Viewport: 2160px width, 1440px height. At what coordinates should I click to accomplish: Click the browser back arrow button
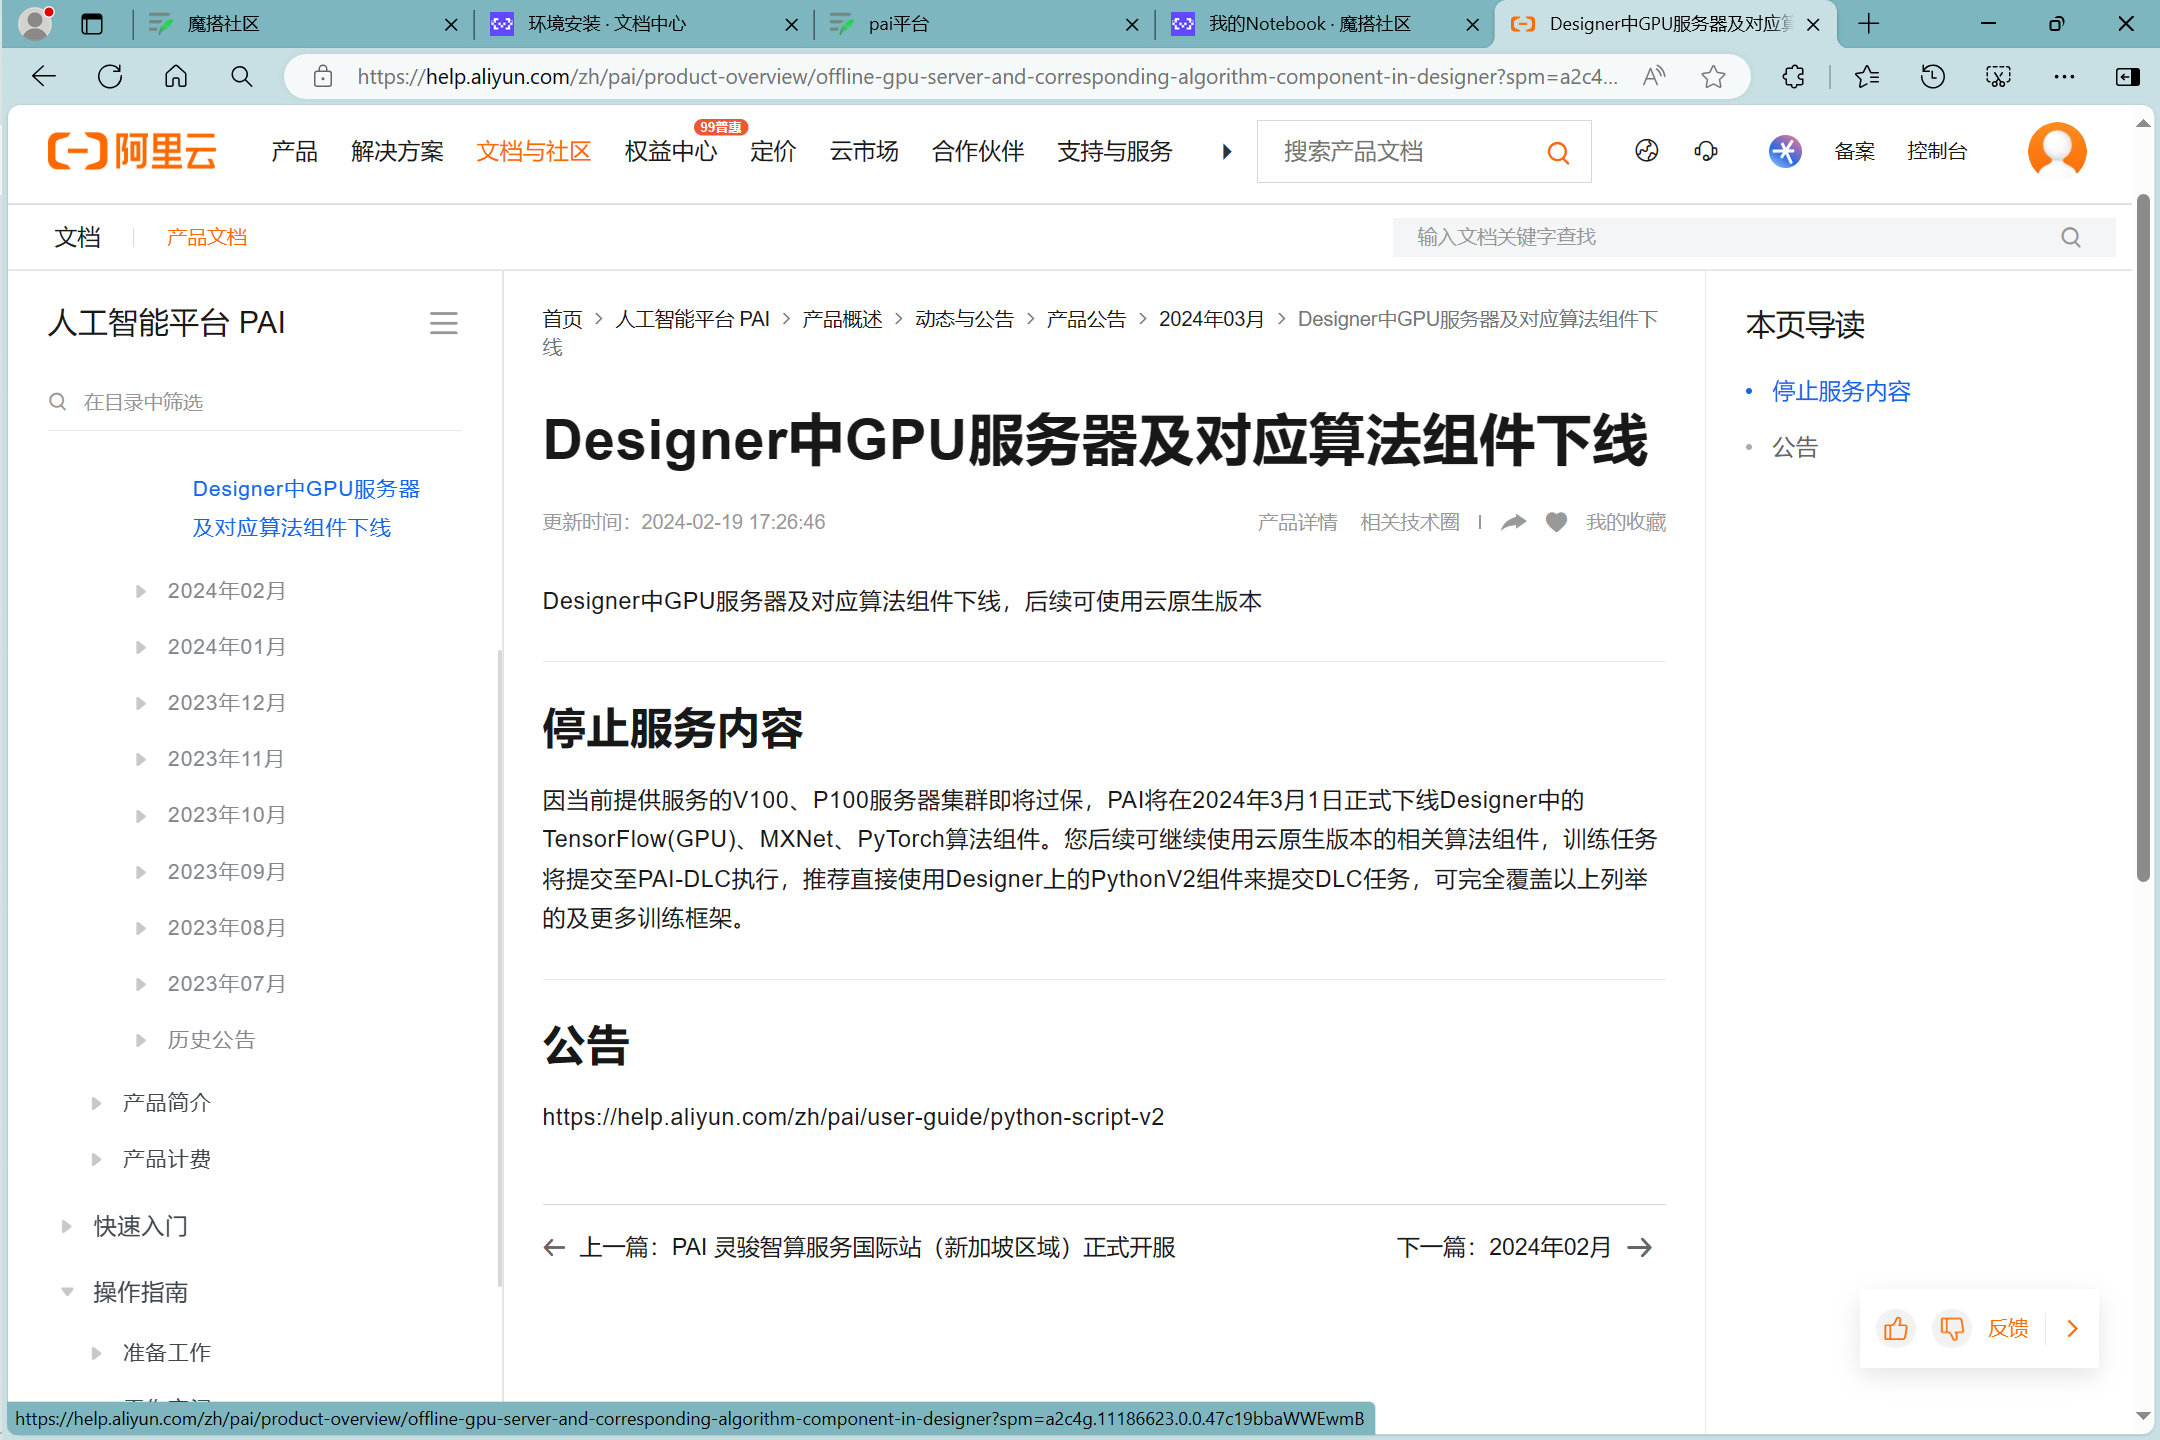pyautogui.click(x=44, y=77)
